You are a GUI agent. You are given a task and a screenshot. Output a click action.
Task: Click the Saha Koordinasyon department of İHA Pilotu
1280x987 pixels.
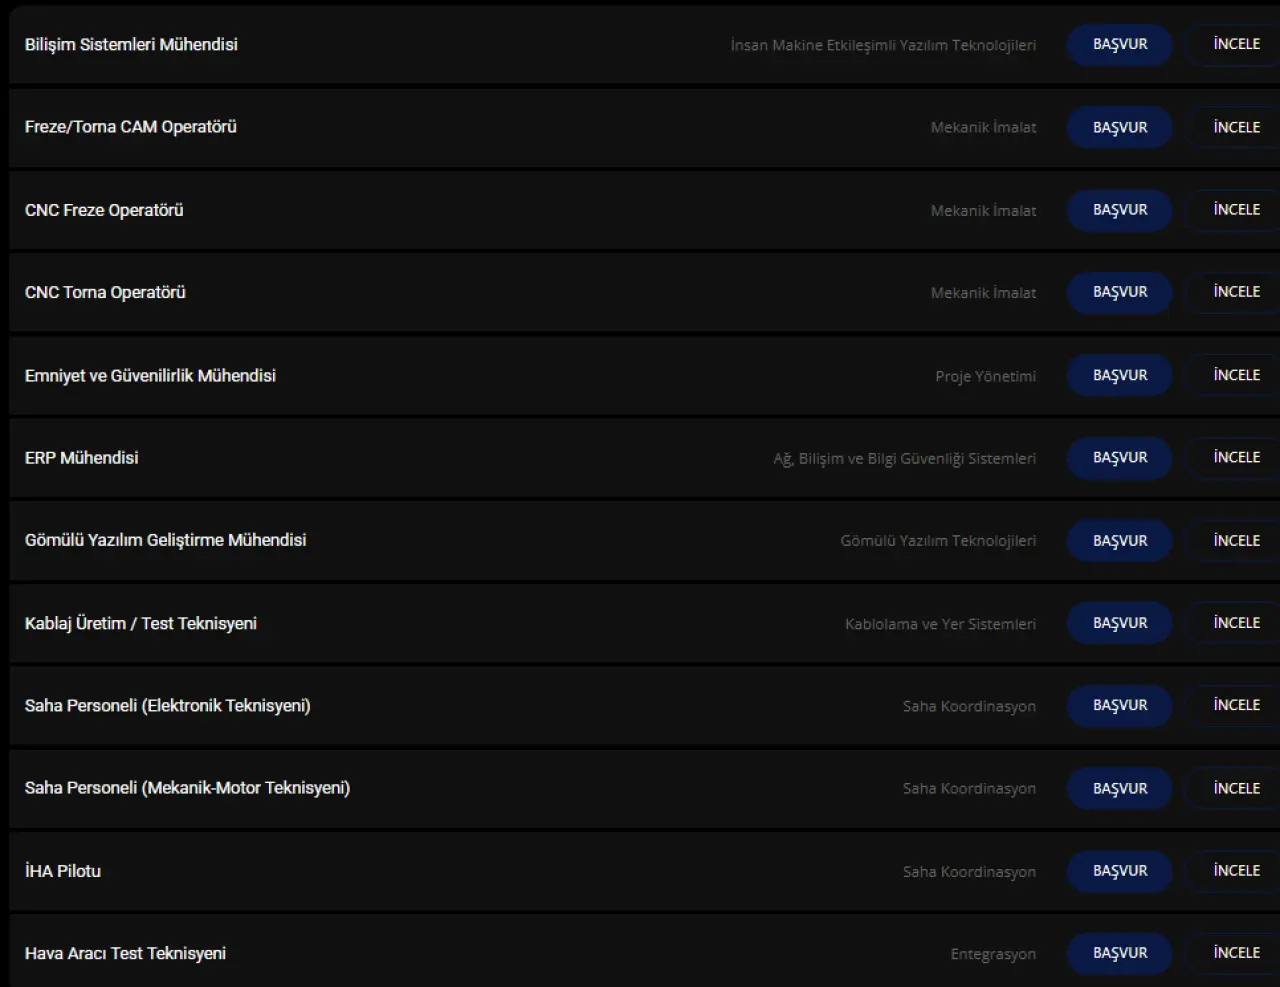969,872
